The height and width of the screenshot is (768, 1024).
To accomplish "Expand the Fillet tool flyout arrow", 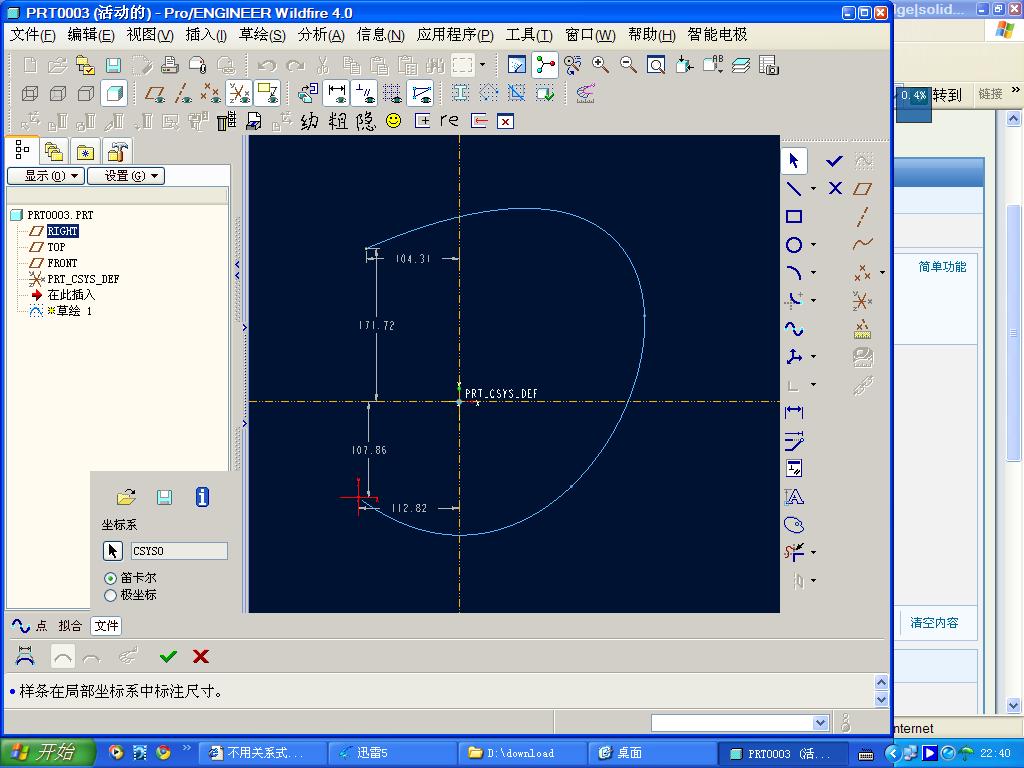I will coord(814,300).
